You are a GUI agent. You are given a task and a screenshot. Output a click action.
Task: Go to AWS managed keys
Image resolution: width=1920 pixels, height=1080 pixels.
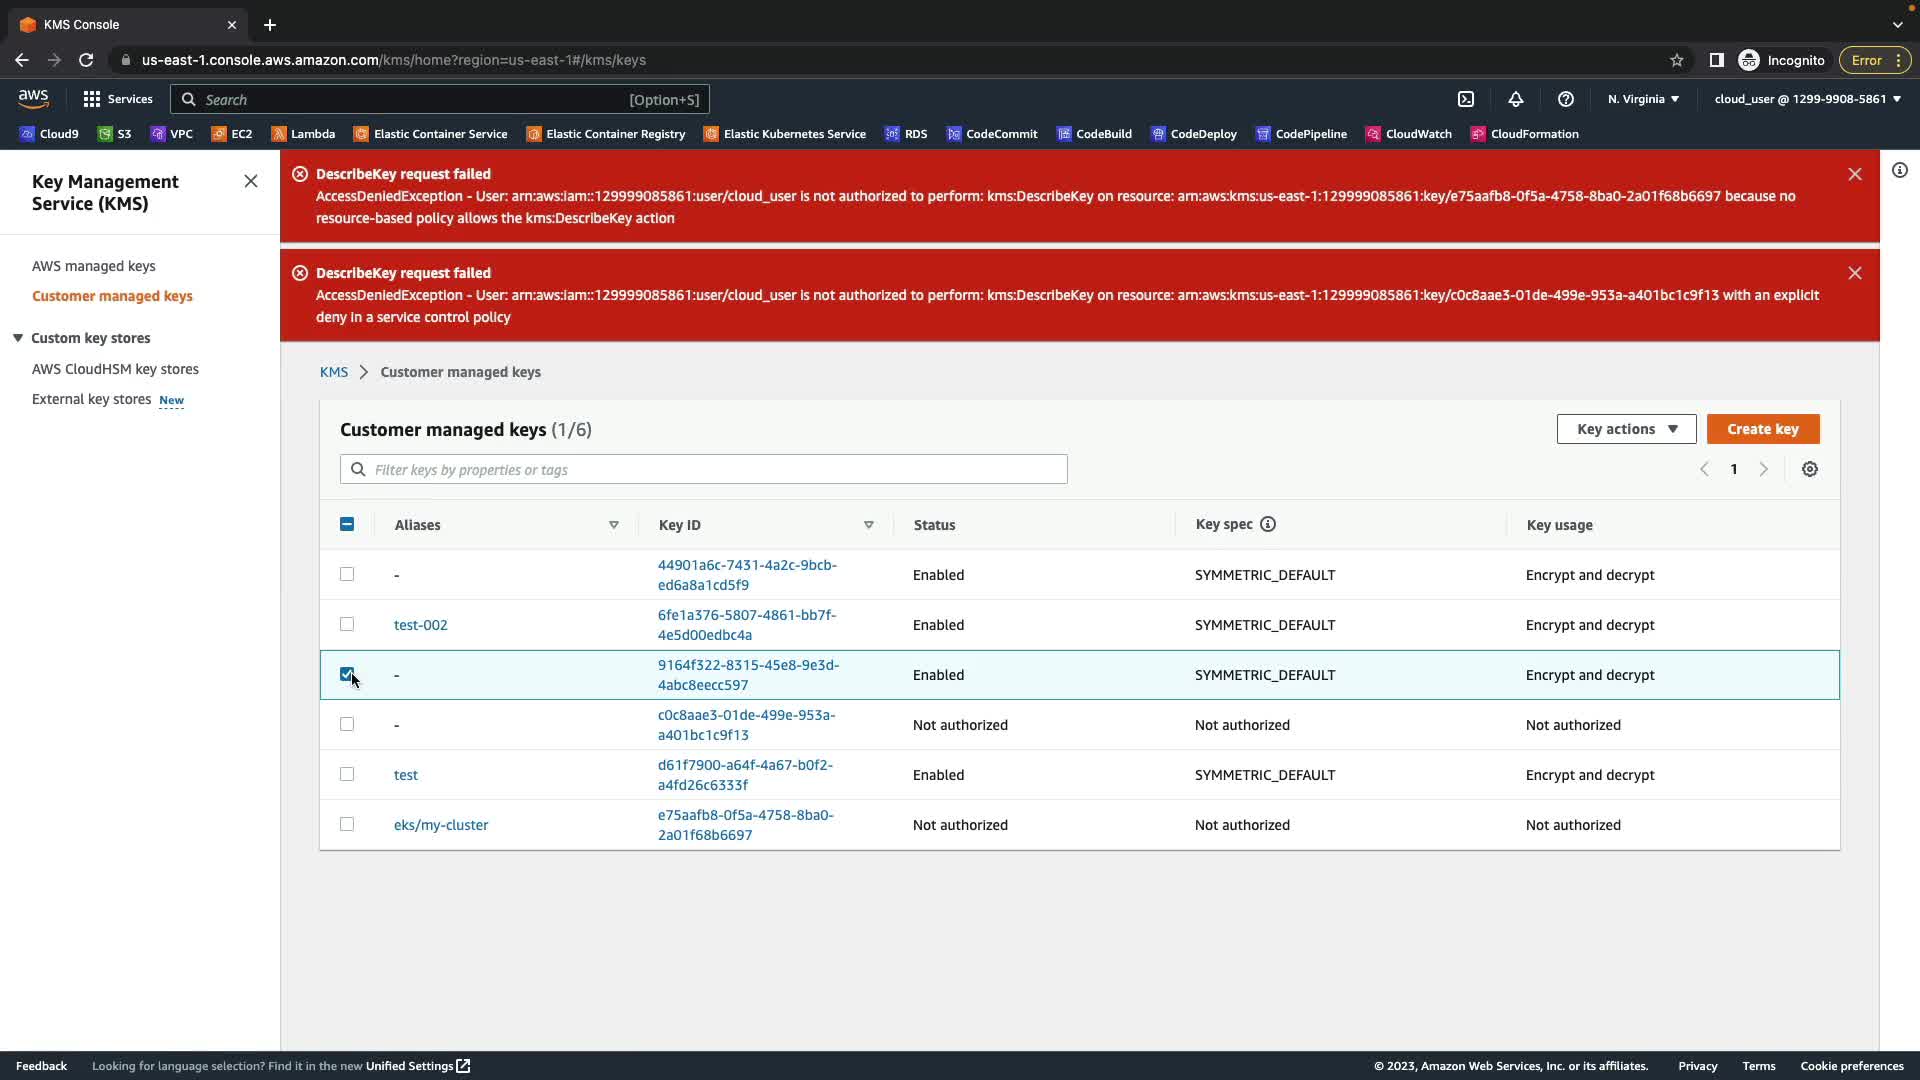tap(94, 266)
